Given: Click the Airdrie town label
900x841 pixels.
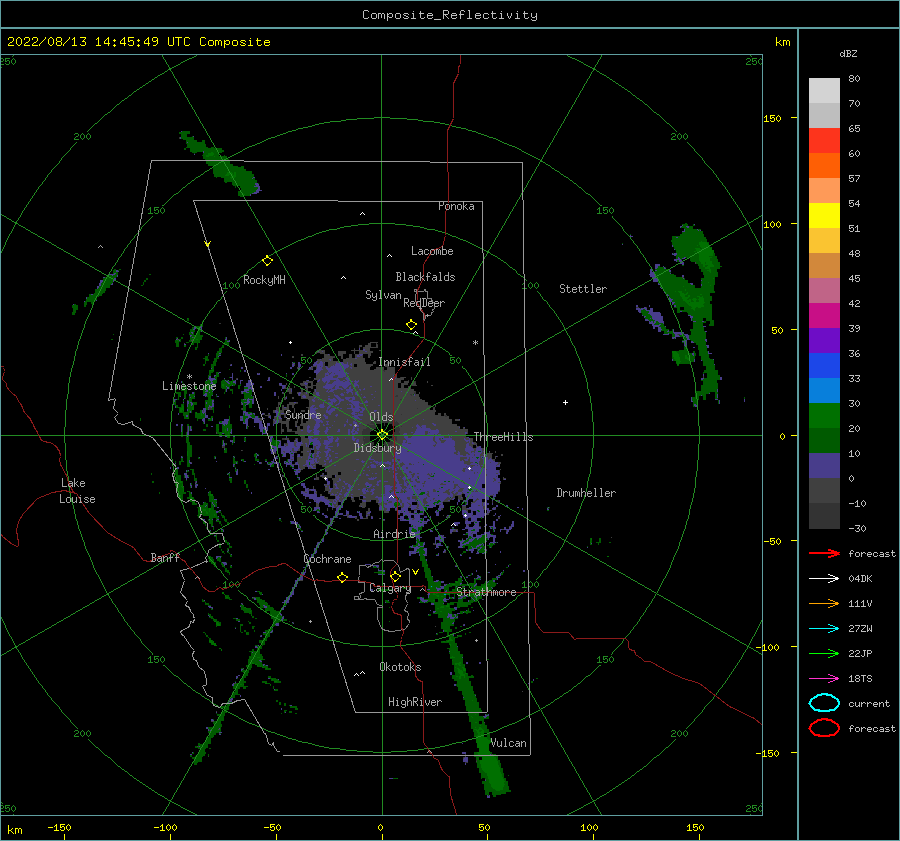Looking at the screenshot, I should [394, 534].
